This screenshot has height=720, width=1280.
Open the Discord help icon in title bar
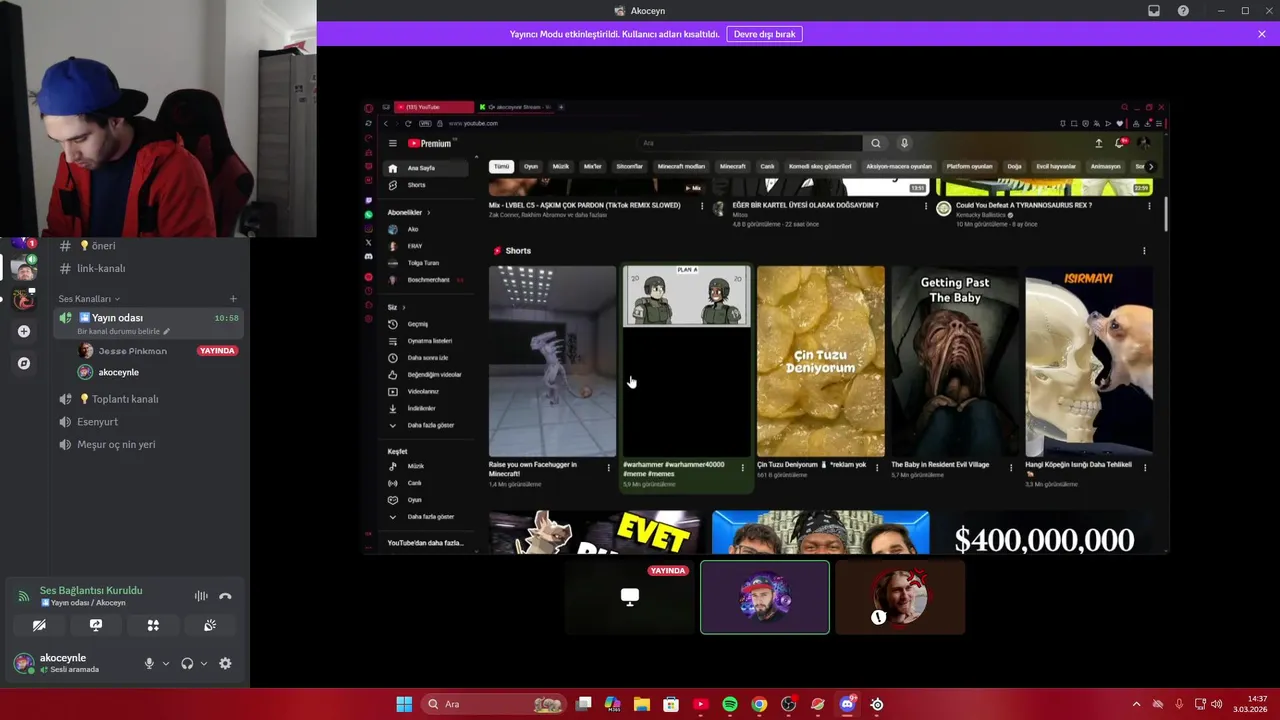pos(1183,11)
